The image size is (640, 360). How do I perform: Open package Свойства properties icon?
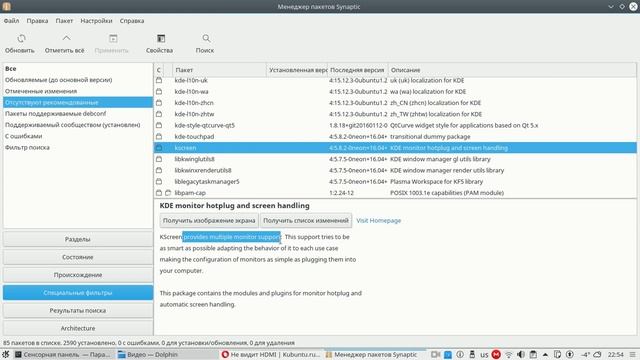click(161, 38)
